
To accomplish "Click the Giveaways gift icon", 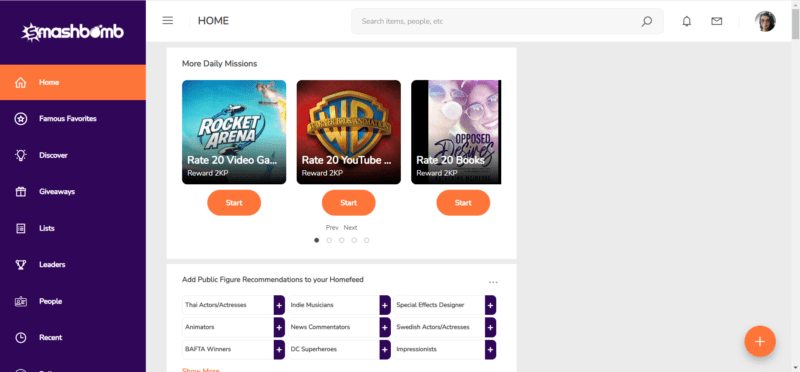I will [x=20, y=192].
